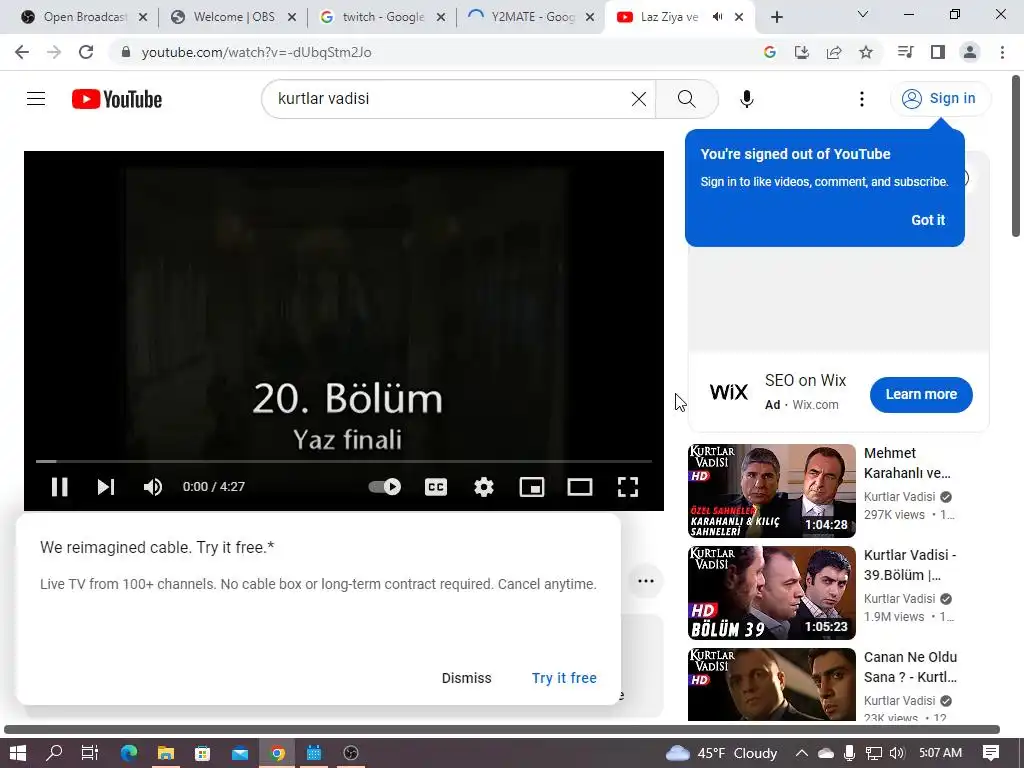The height and width of the screenshot is (768, 1024).
Task: Clear the search box with X icon
Action: coord(639,99)
